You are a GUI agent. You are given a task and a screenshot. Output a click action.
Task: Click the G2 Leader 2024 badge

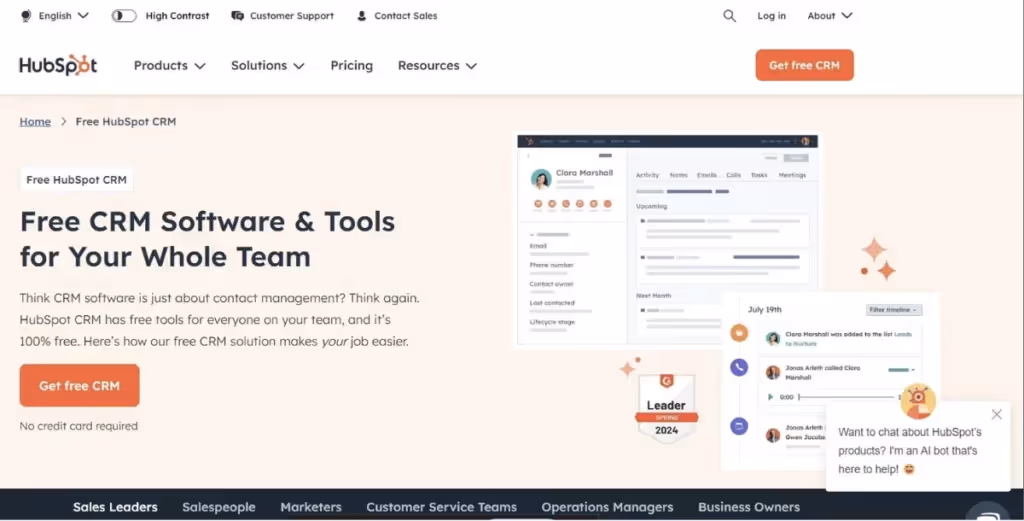666,408
